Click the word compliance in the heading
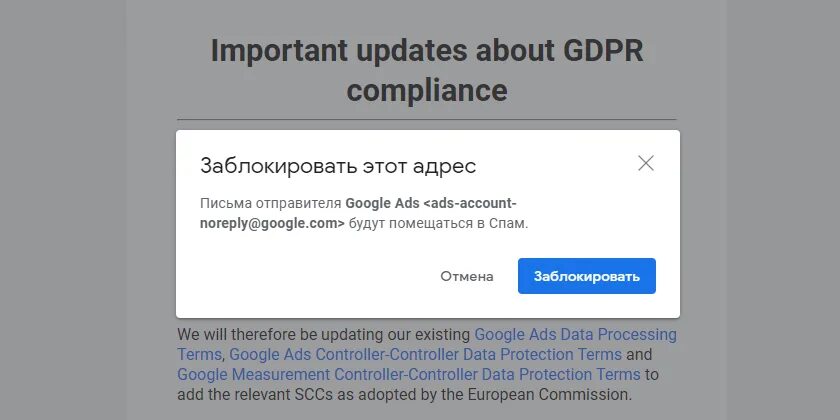840x420 pixels. coord(427,90)
